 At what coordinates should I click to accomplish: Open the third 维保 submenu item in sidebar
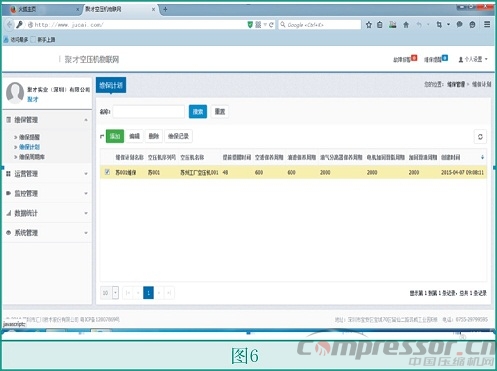pos(32,157)
